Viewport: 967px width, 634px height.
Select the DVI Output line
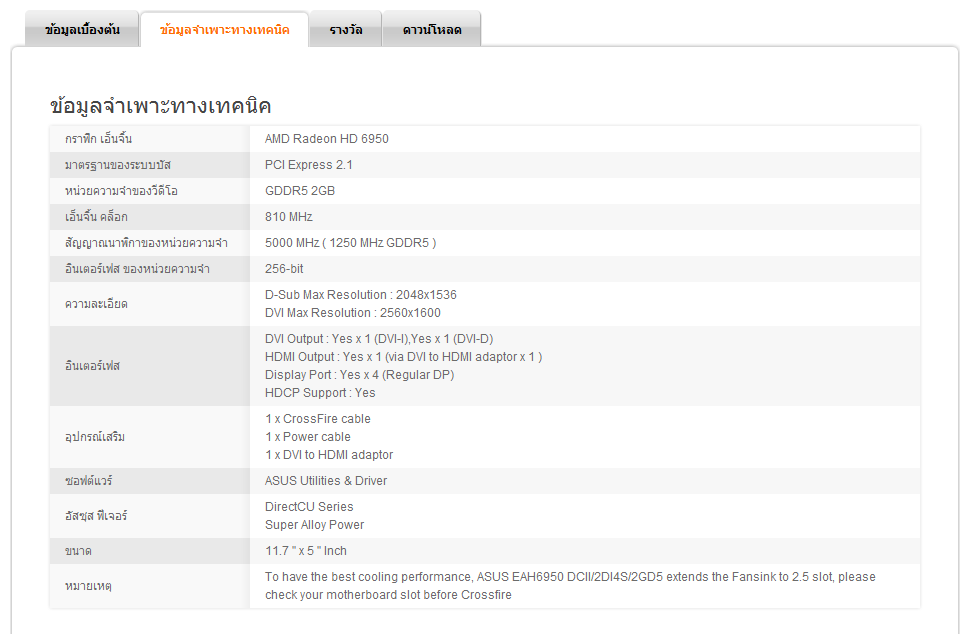[379, 339]
